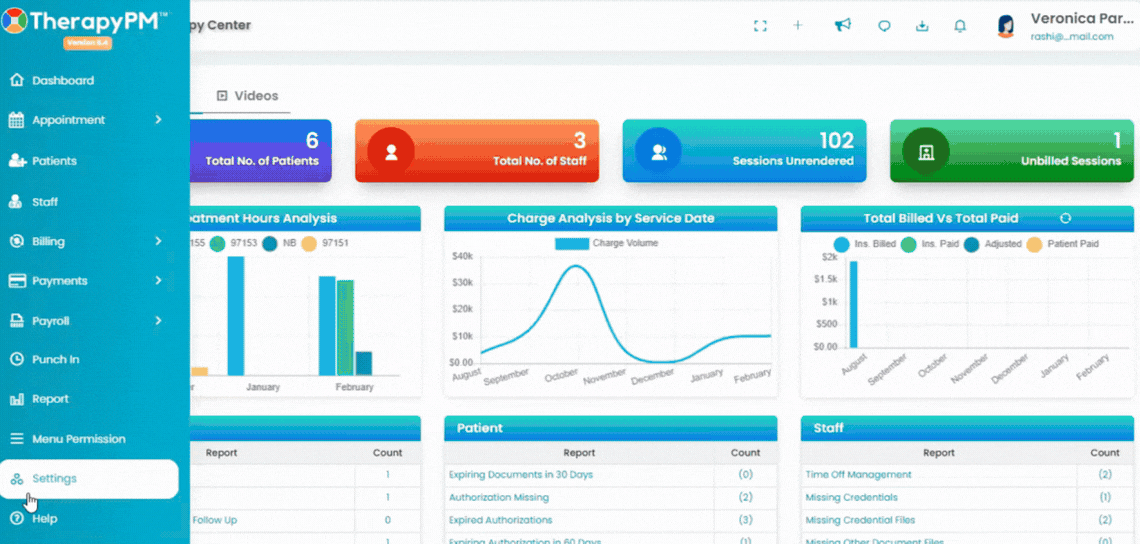Viewport: 1140px width, 544px height.
Task: Click the Staff sidebar icon
Action: 16,202
